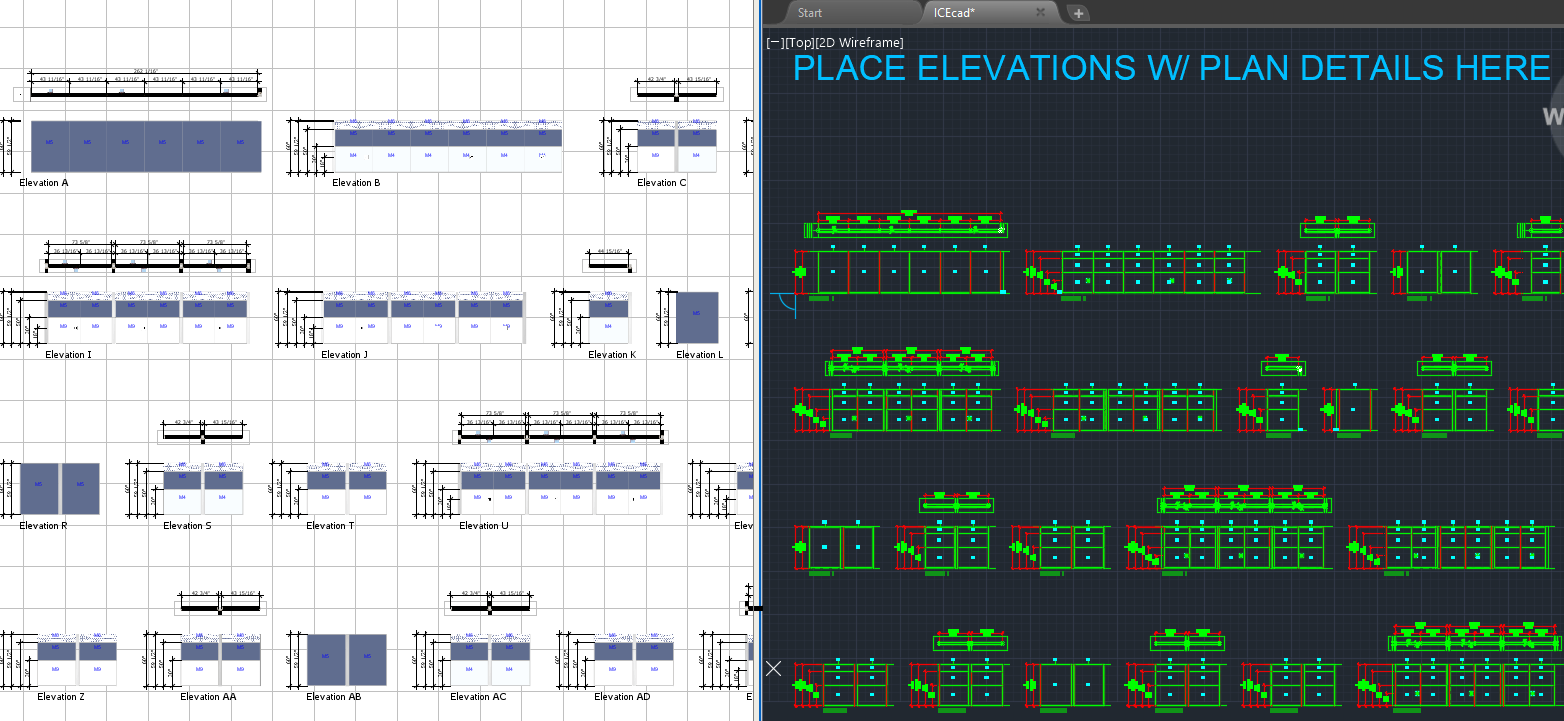Select the Elevation B panel drawing
Screen dimensions: 1564x721
[448, 146]
